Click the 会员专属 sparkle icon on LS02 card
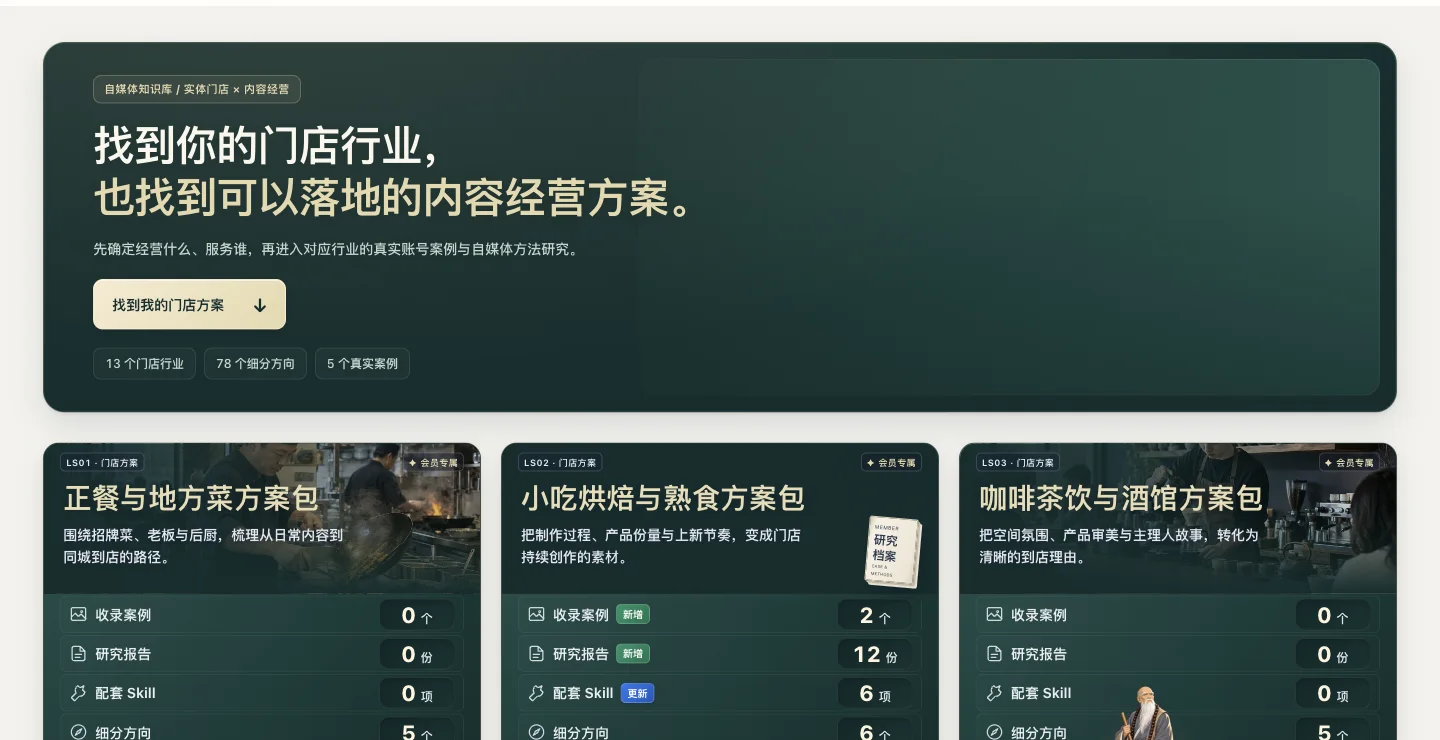This screenshot has height=740, width=1440. pyautogui.click(x=871, y=463)
